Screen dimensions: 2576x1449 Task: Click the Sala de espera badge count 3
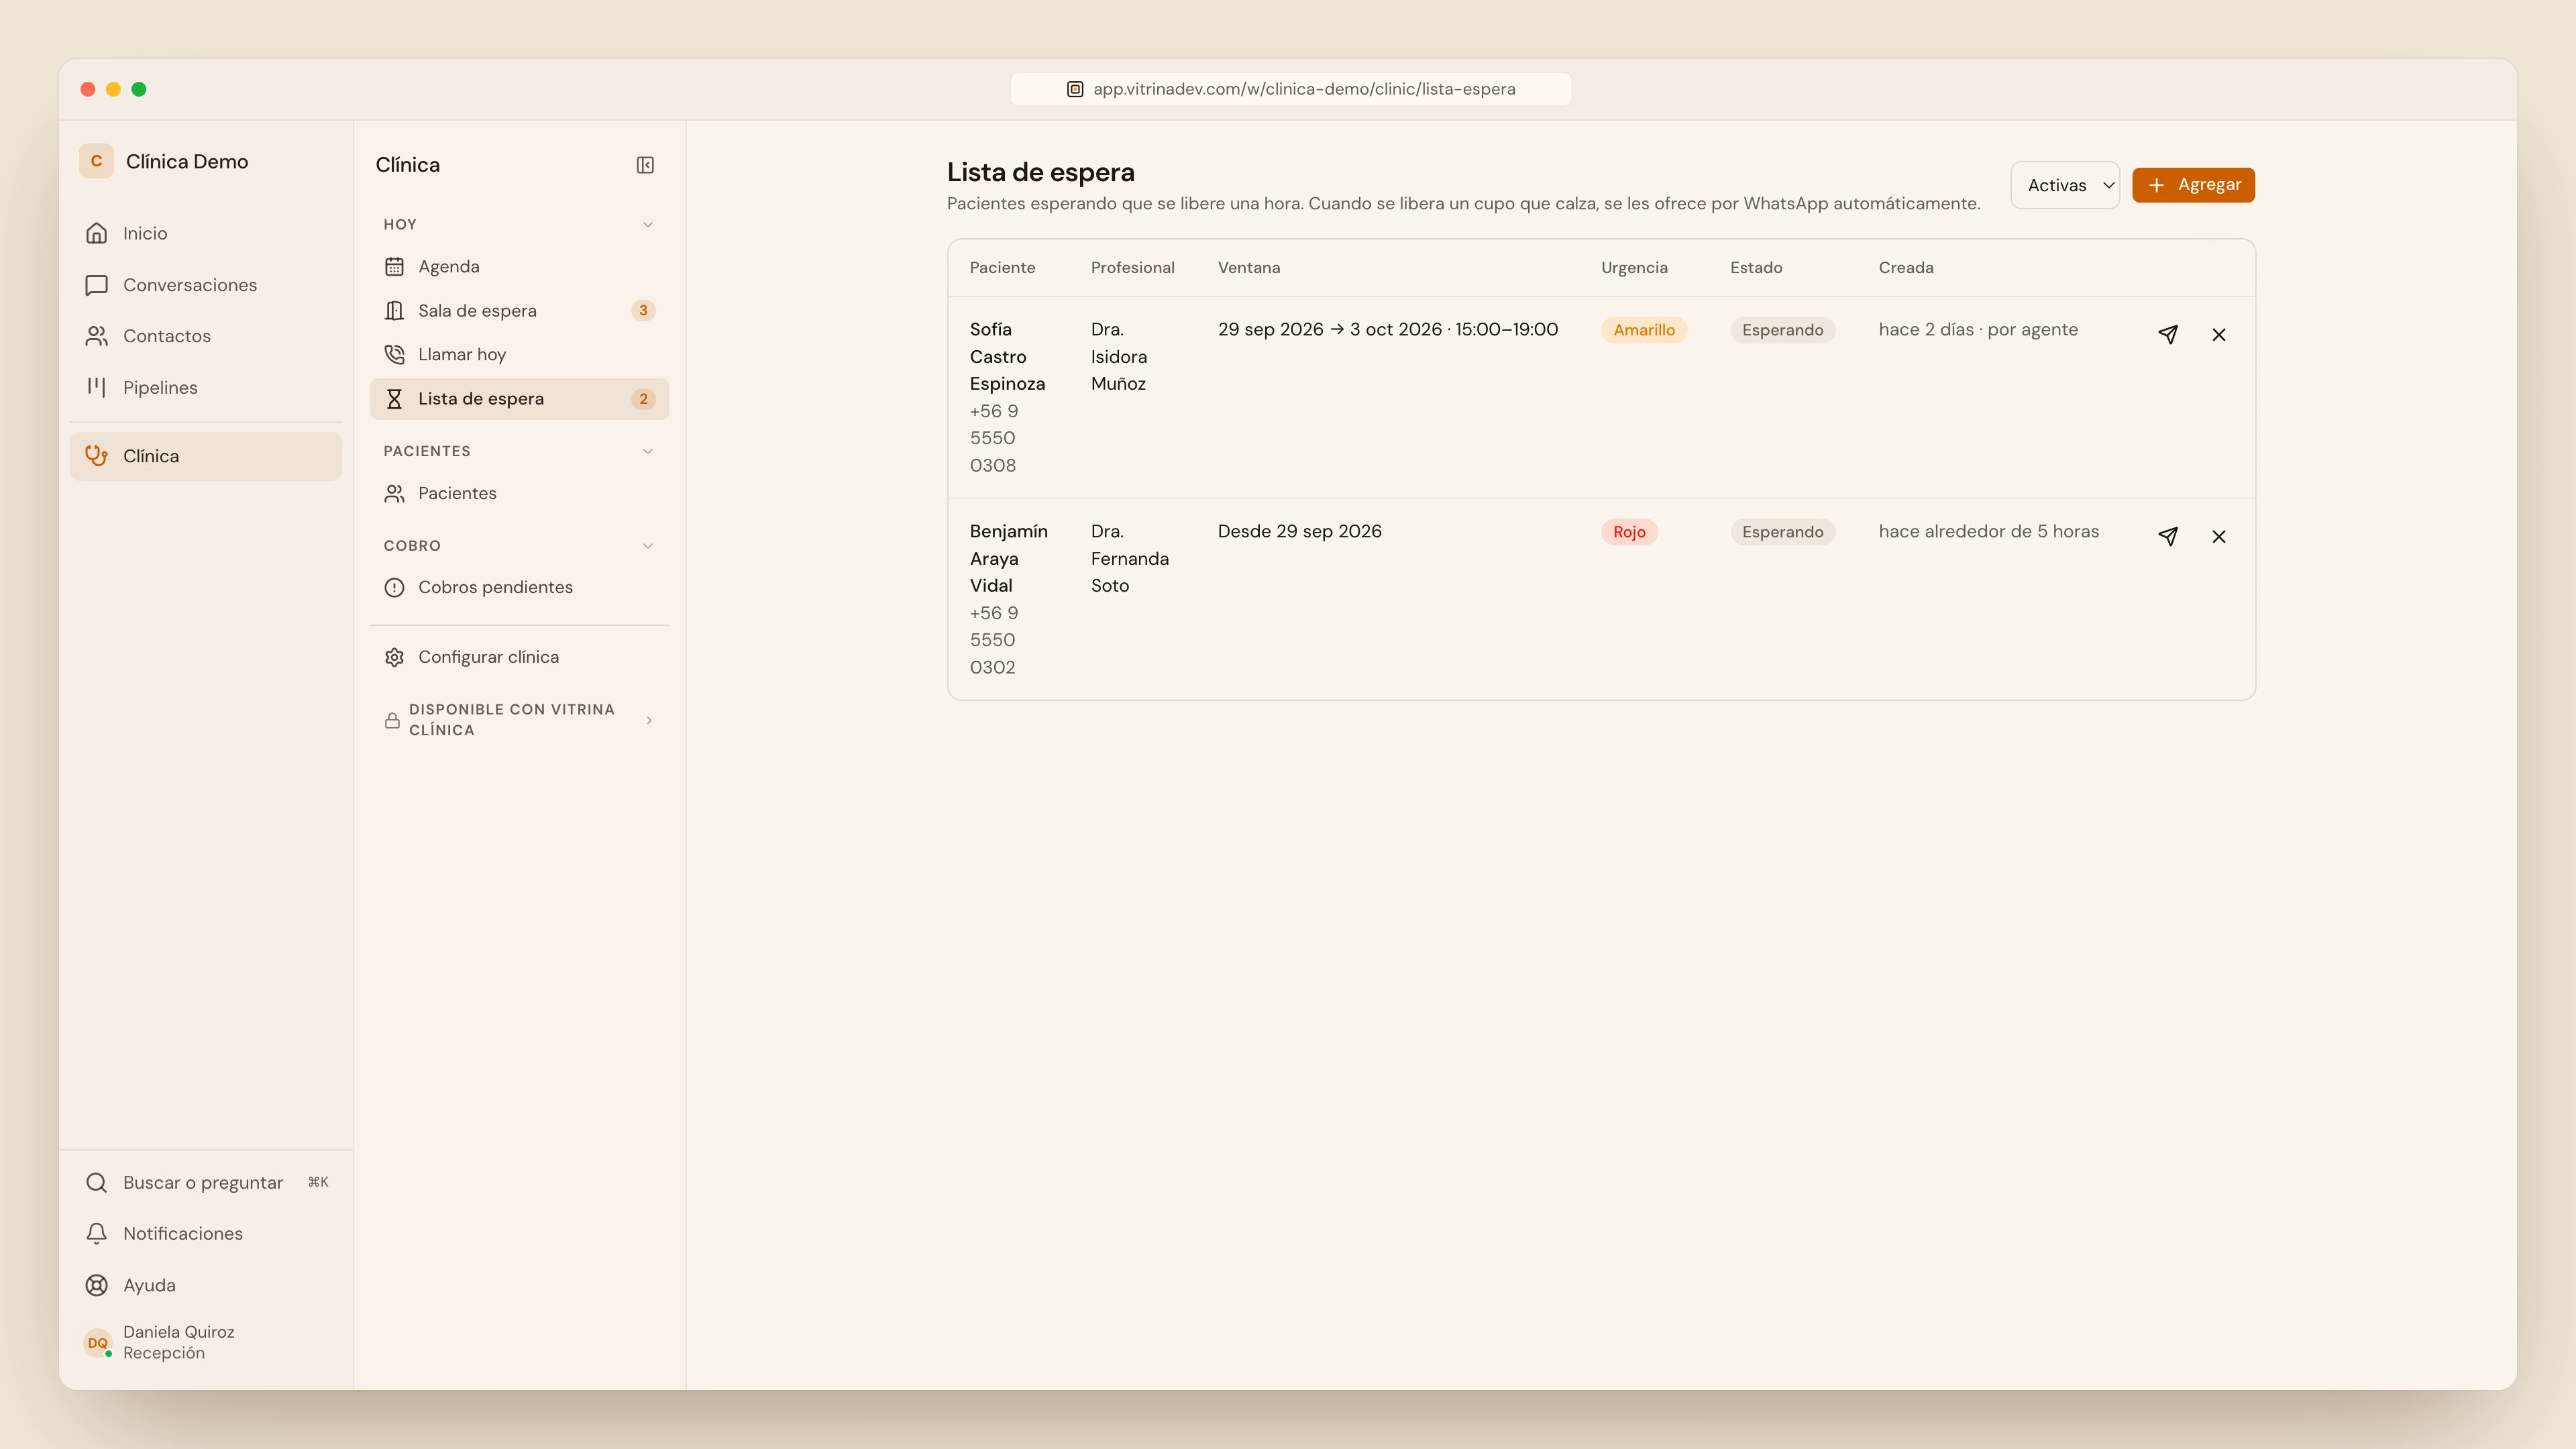click(x=643, y=311)
